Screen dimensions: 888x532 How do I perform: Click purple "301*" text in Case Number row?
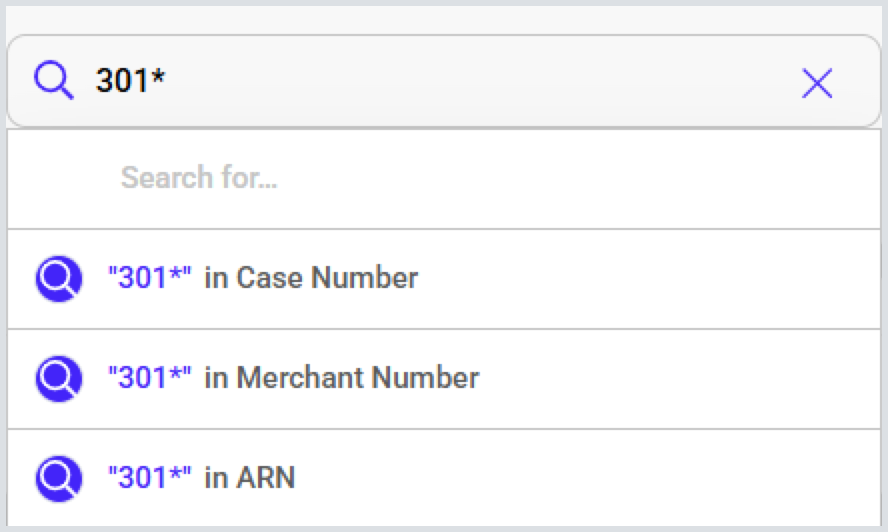click(149, 278)
